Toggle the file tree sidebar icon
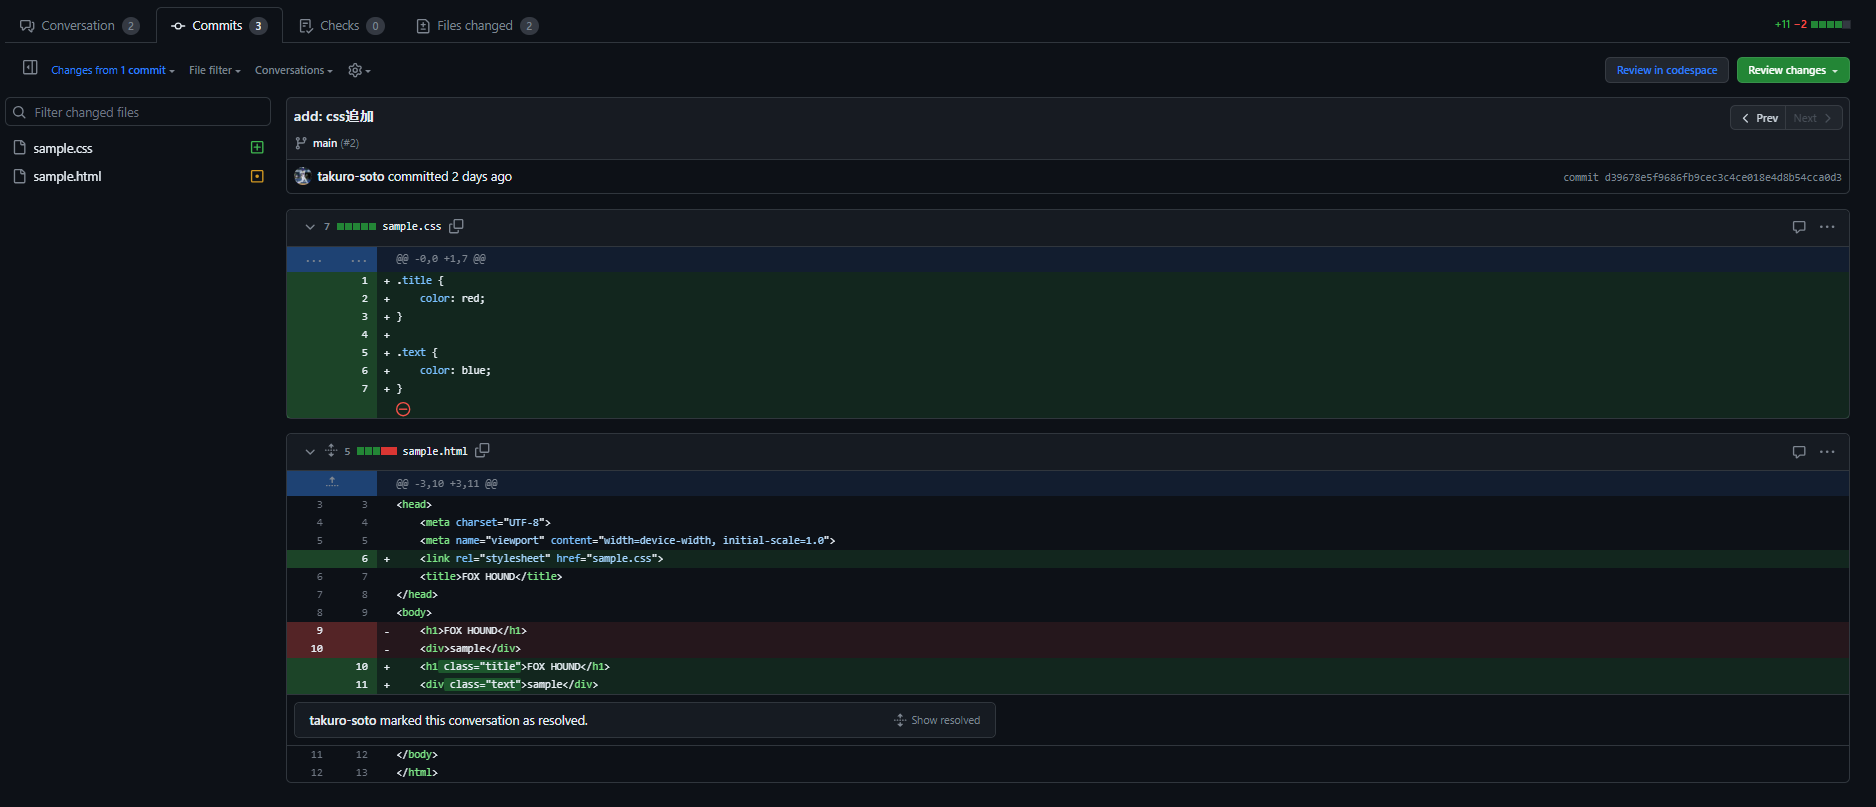 point(30,68)
